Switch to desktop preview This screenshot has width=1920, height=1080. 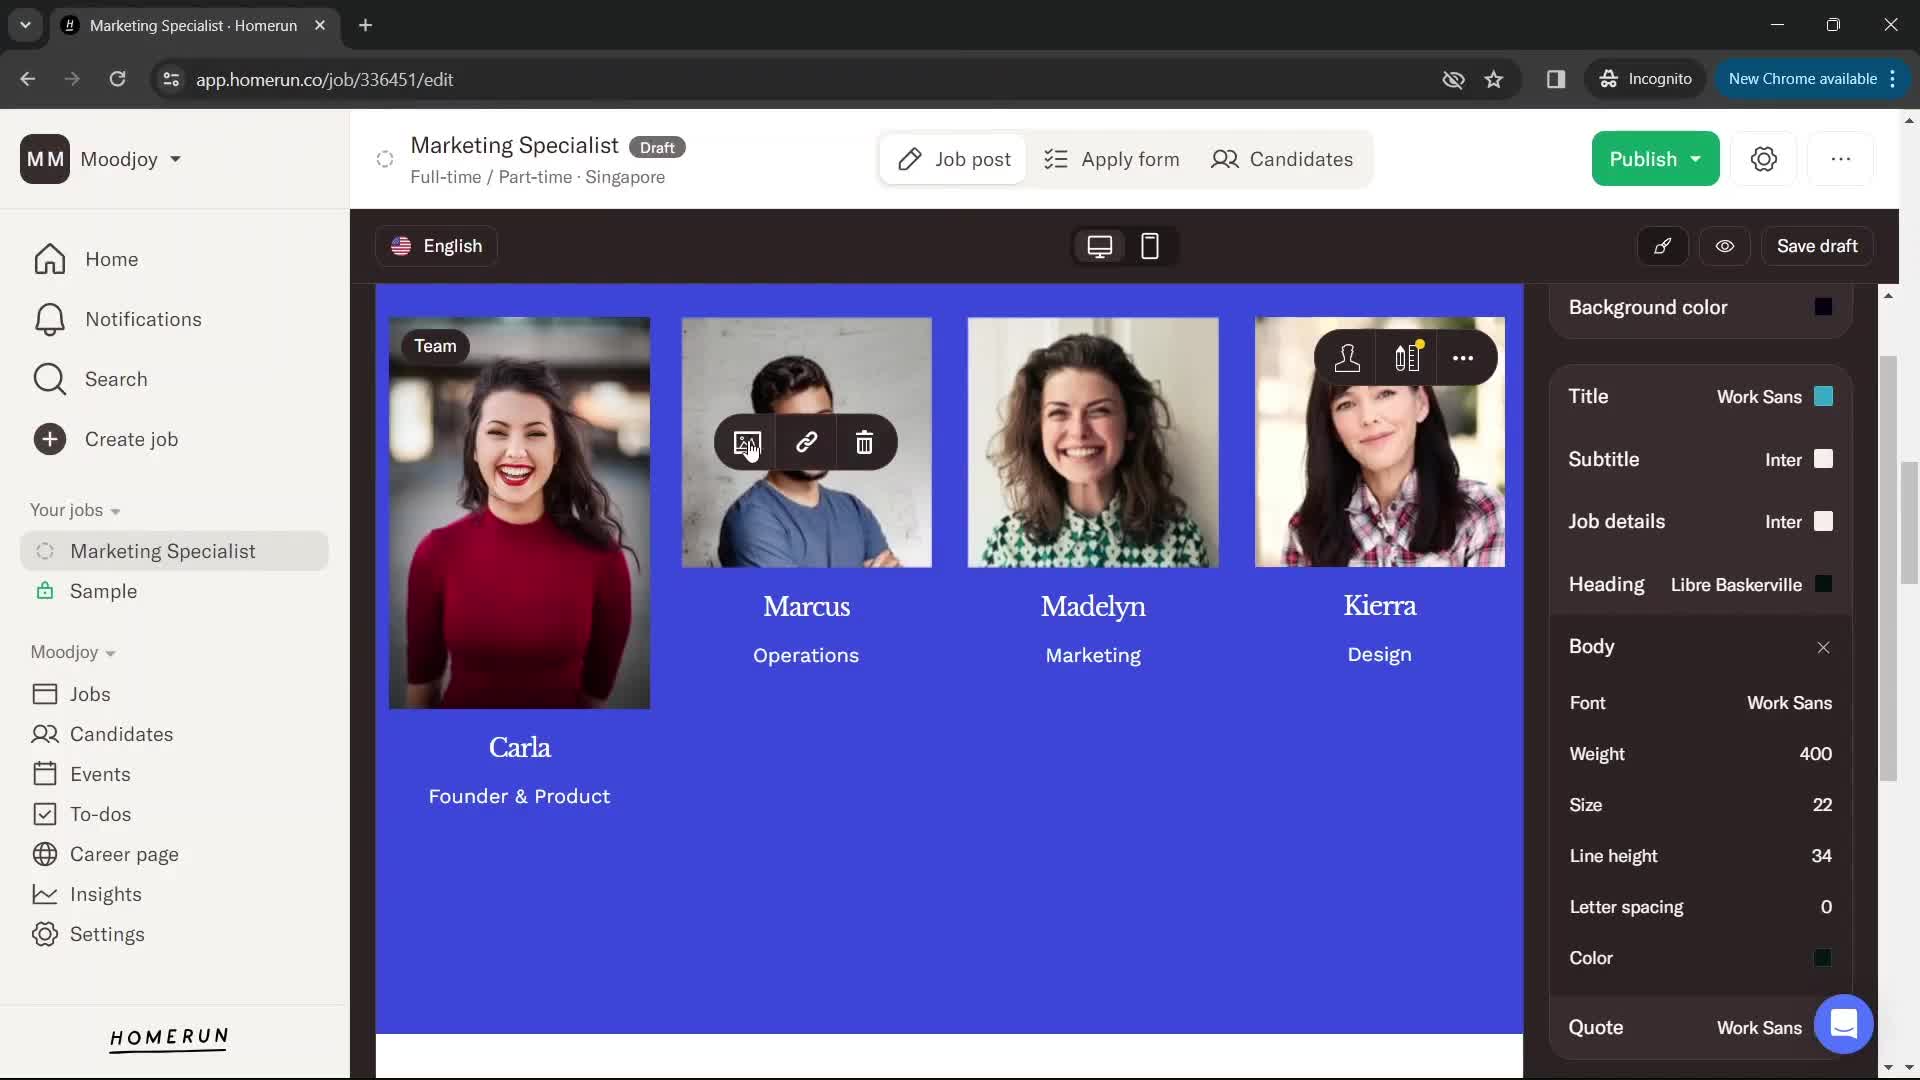coord(1100,246)
